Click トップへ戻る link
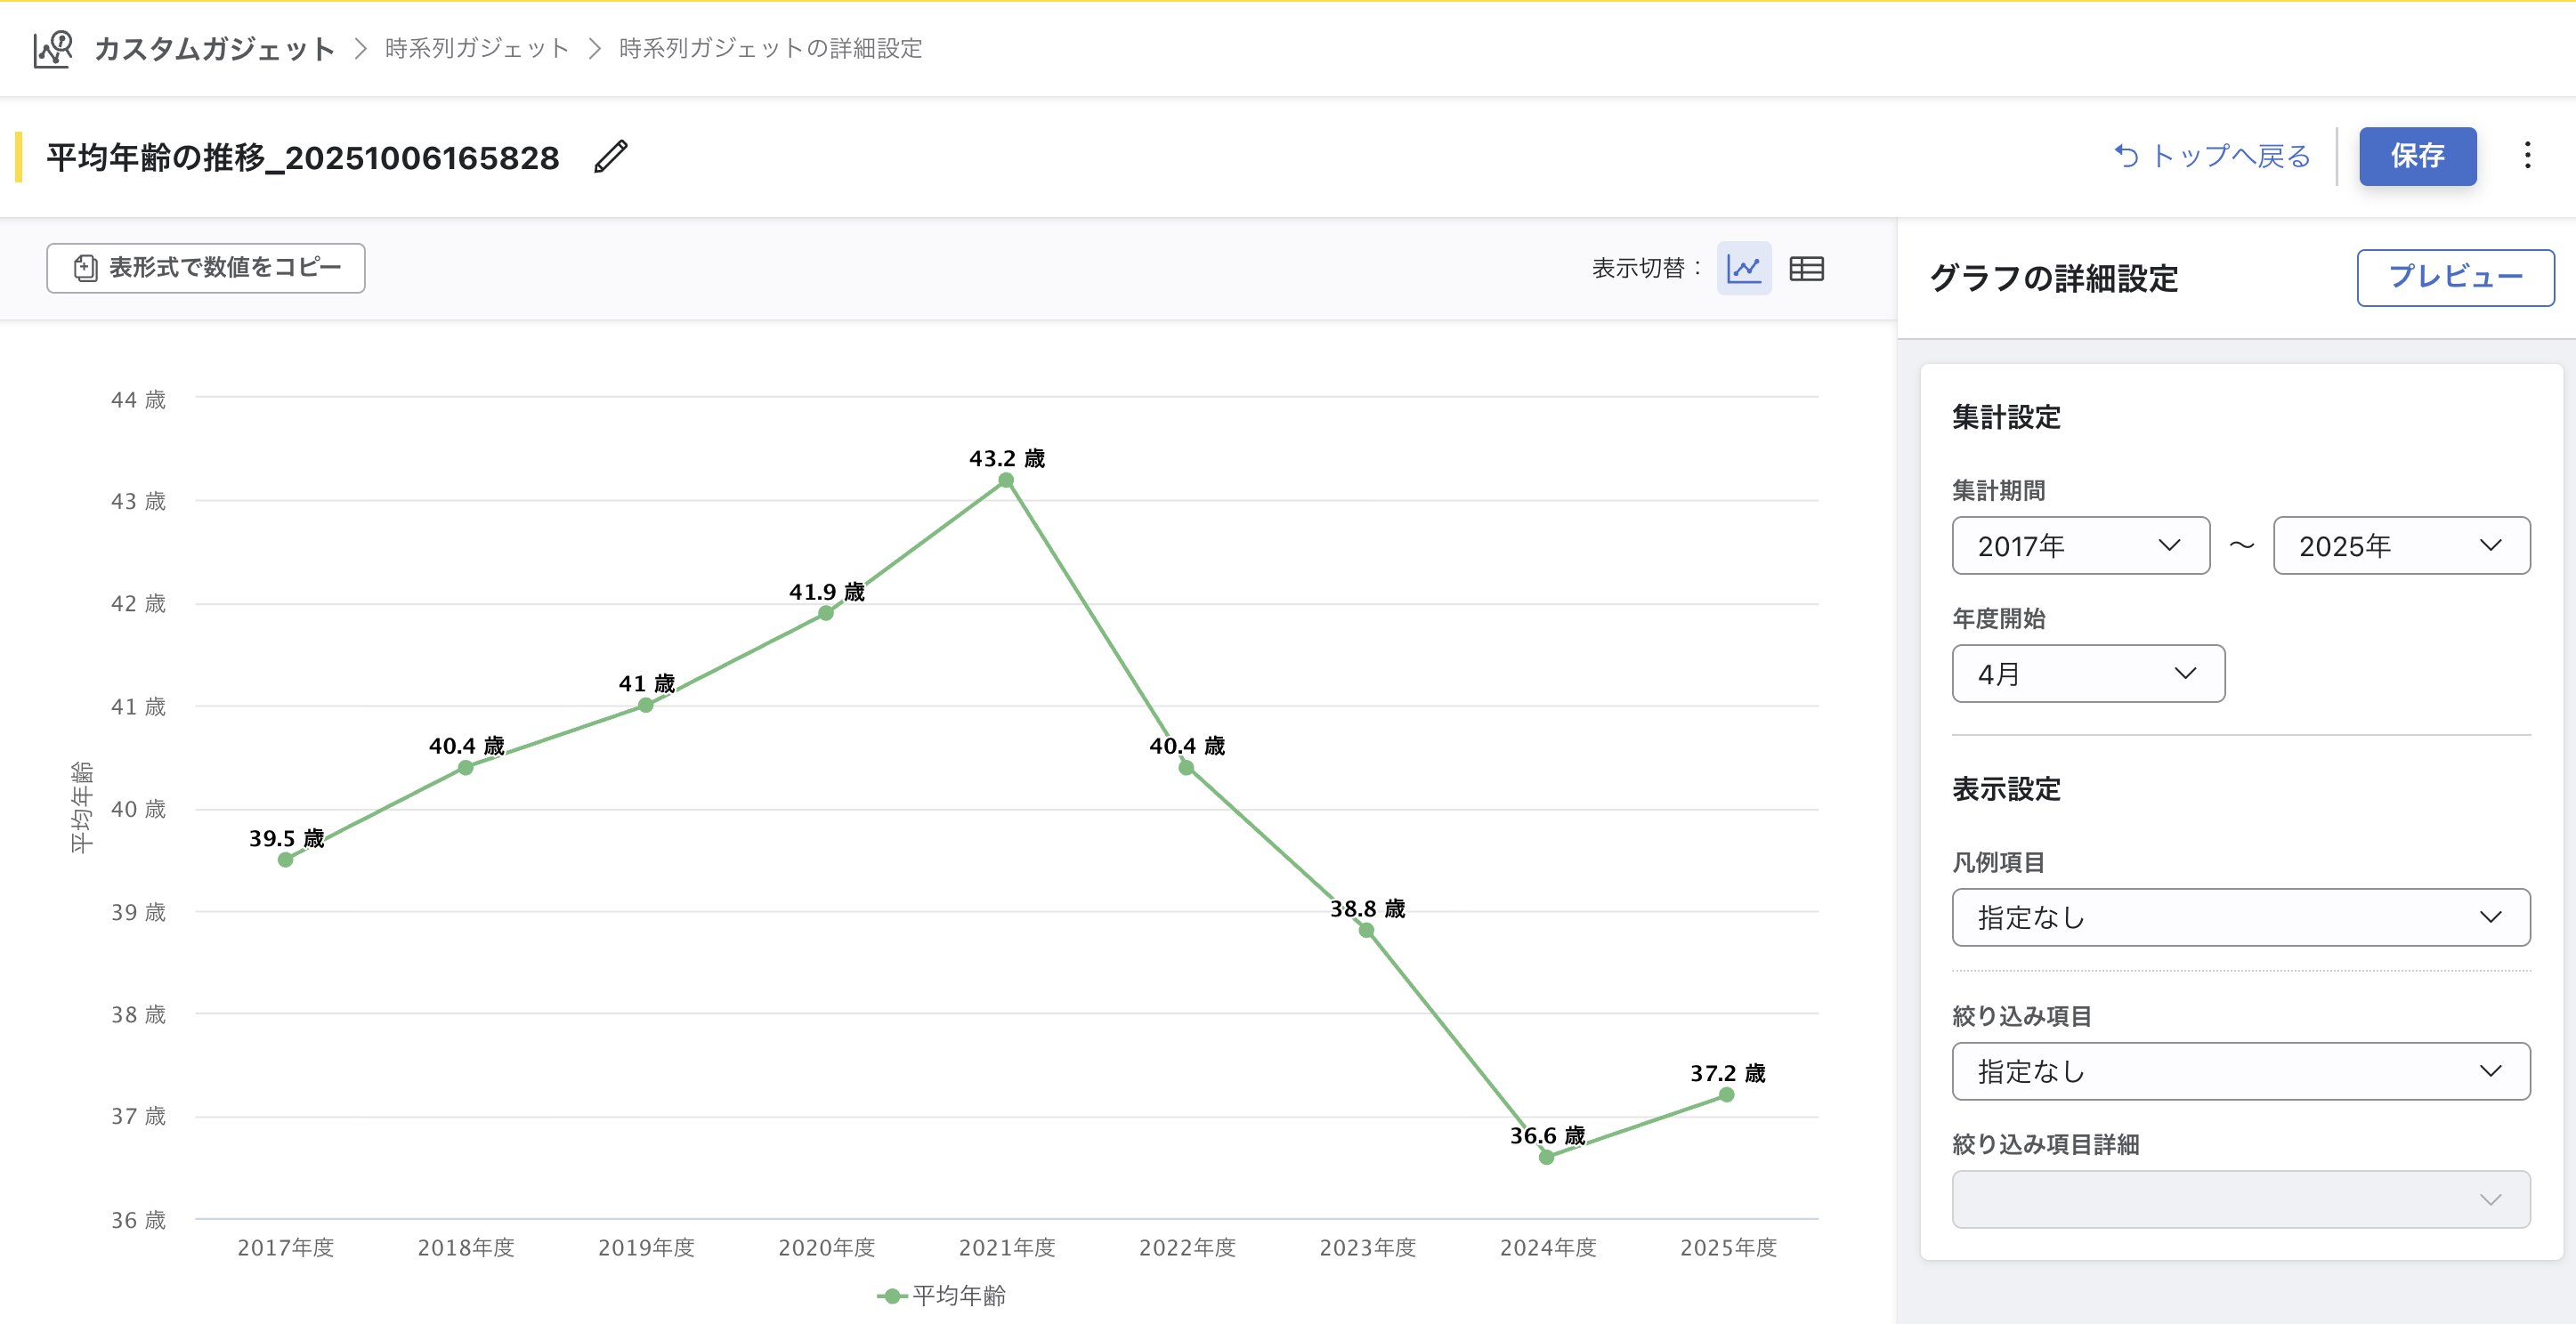Viewport: 2576px width, 1324px height. click(x=2212, y=156)
